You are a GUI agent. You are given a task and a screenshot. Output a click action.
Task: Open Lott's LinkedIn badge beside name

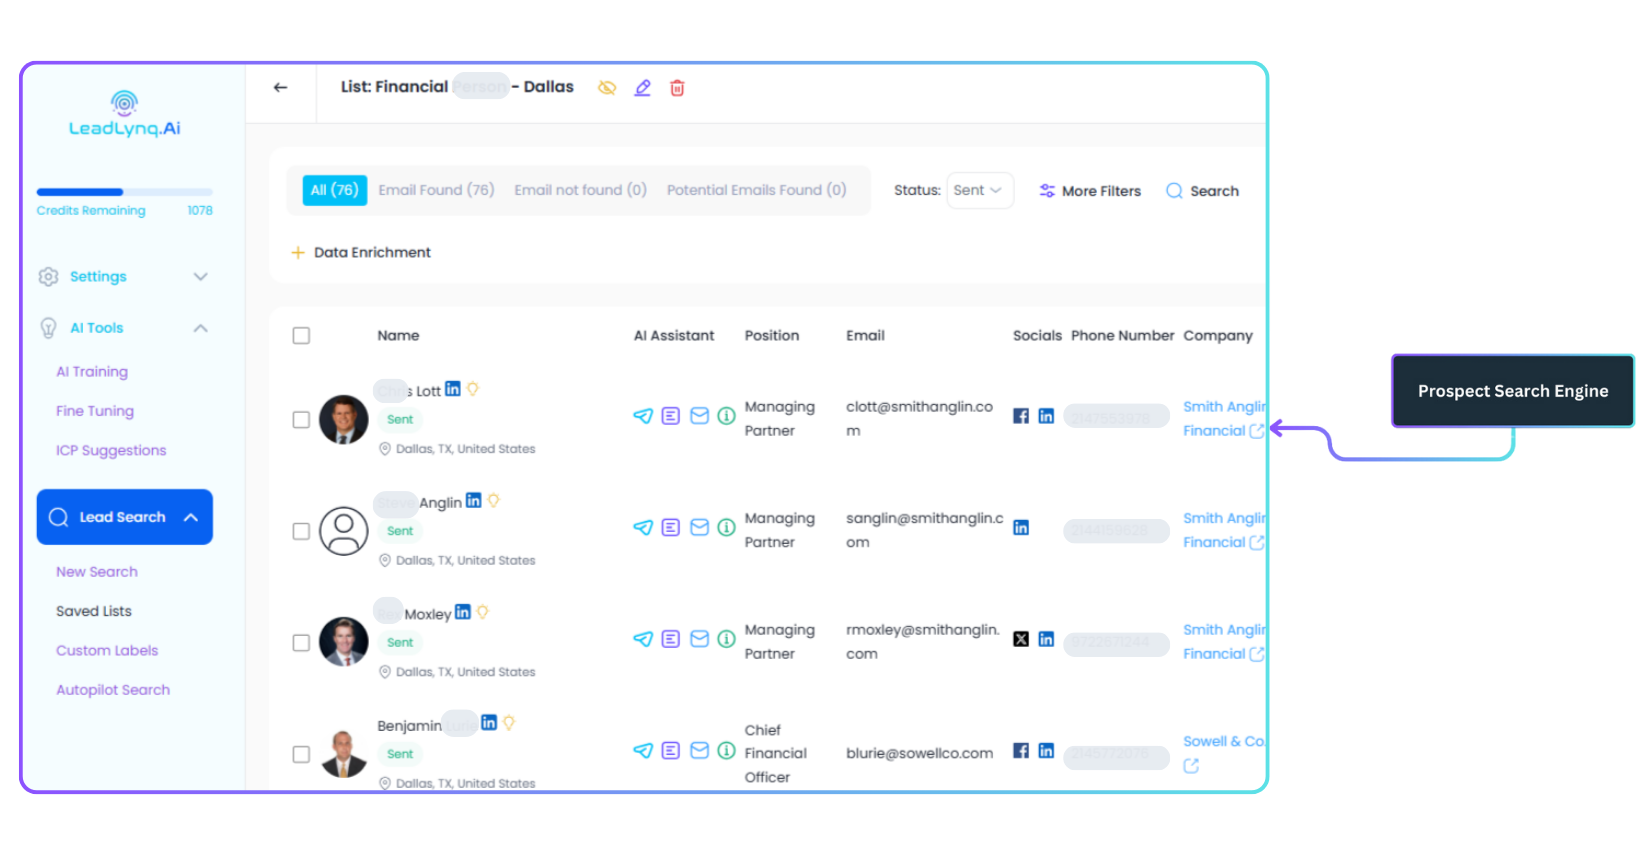click(x=453, y=389)
